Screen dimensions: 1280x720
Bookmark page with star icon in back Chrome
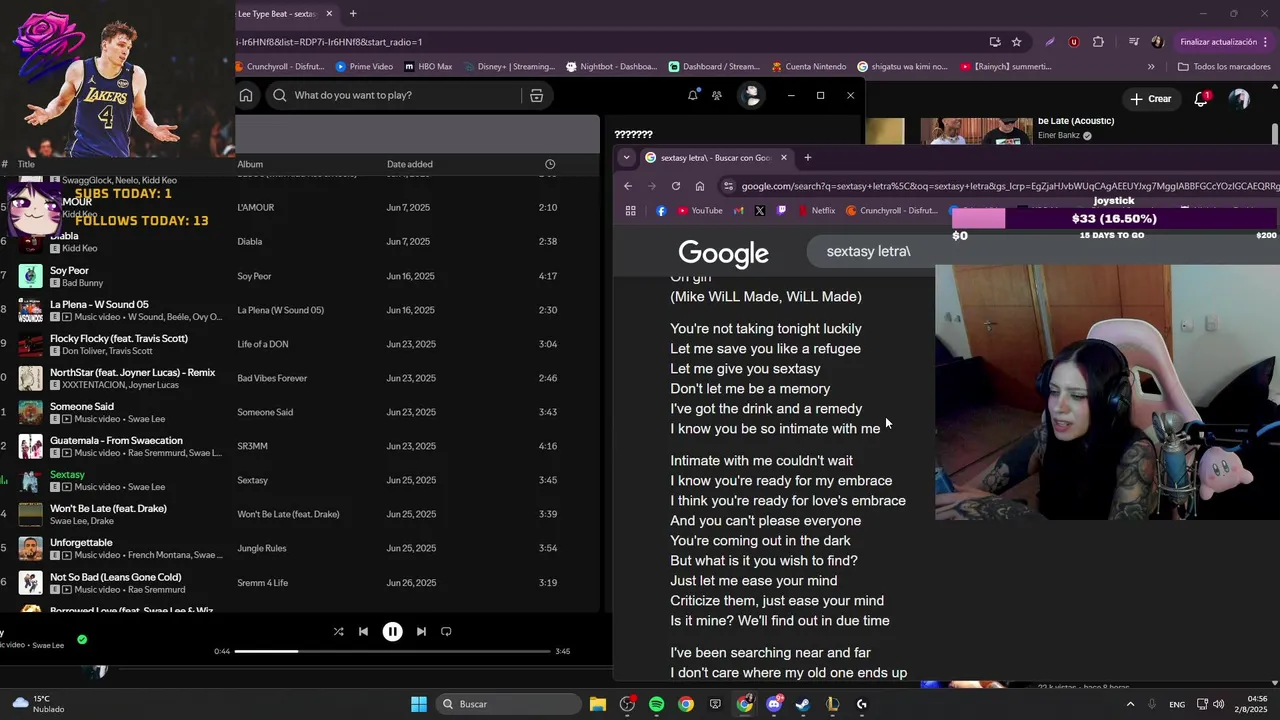point(1016,42)
